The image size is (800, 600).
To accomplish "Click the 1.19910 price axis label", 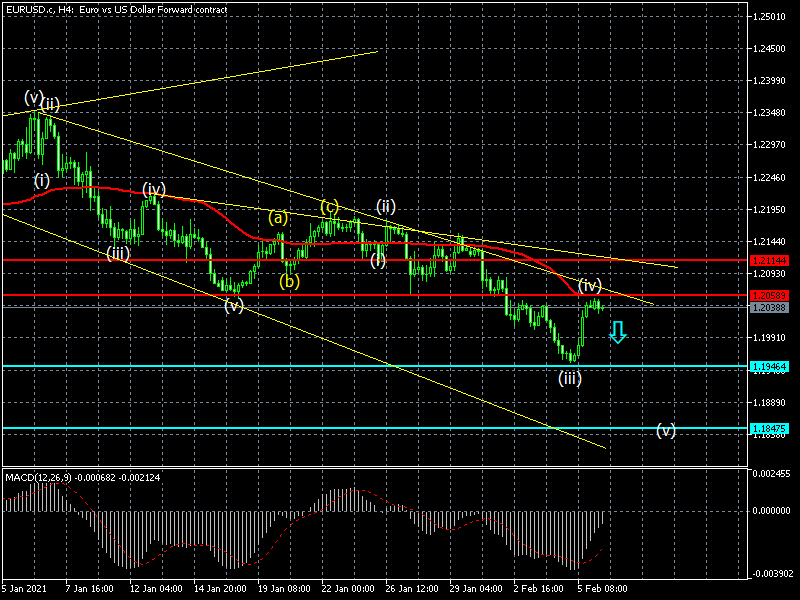I will [769, 338].
